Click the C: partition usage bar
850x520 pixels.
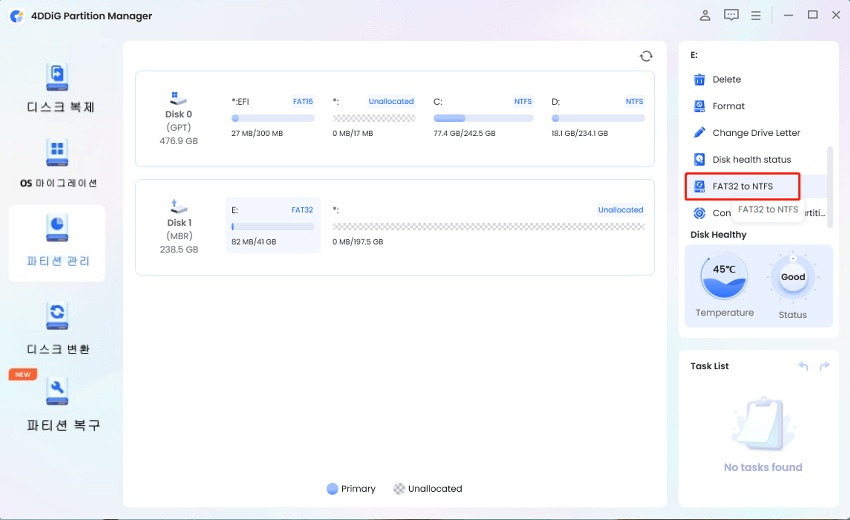483,118
